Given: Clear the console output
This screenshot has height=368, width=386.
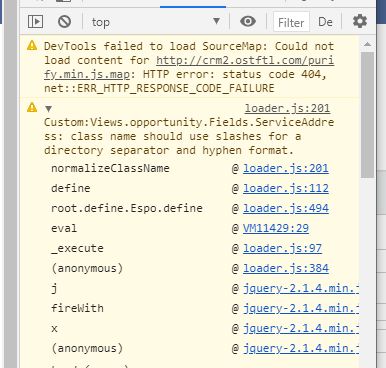Looking at the screenshot, I should coord(64,22).
